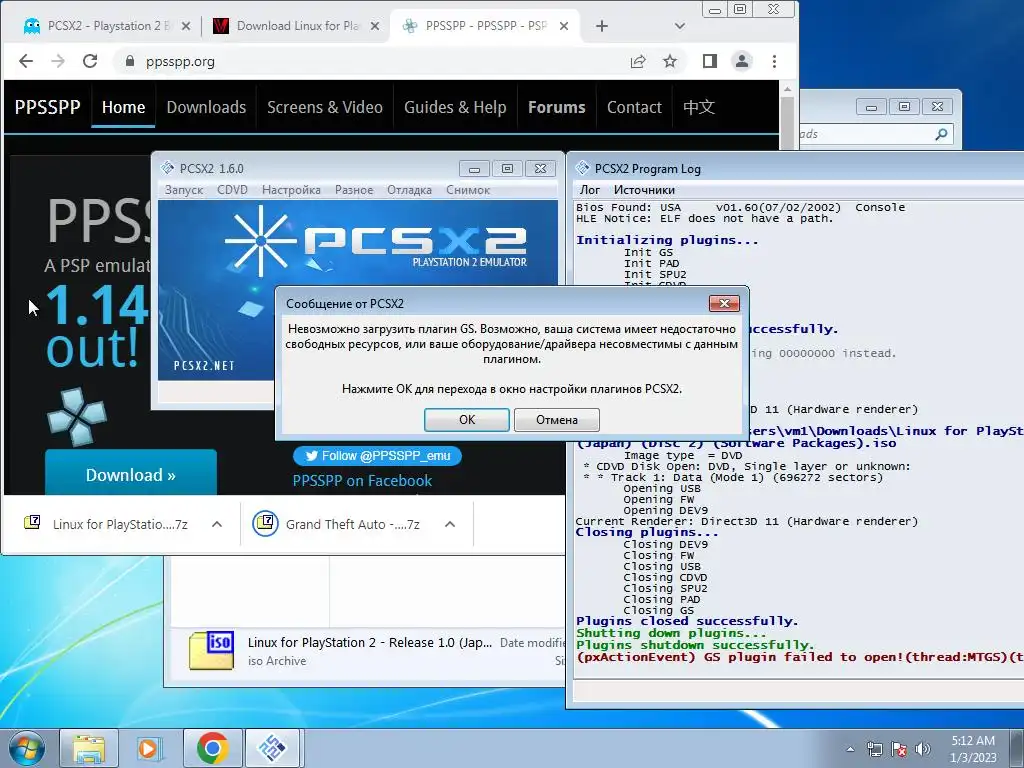Open Screens & Video on PPSSPP site
The height and width of the screenshot is (768, 1024).
coord(325,107)
